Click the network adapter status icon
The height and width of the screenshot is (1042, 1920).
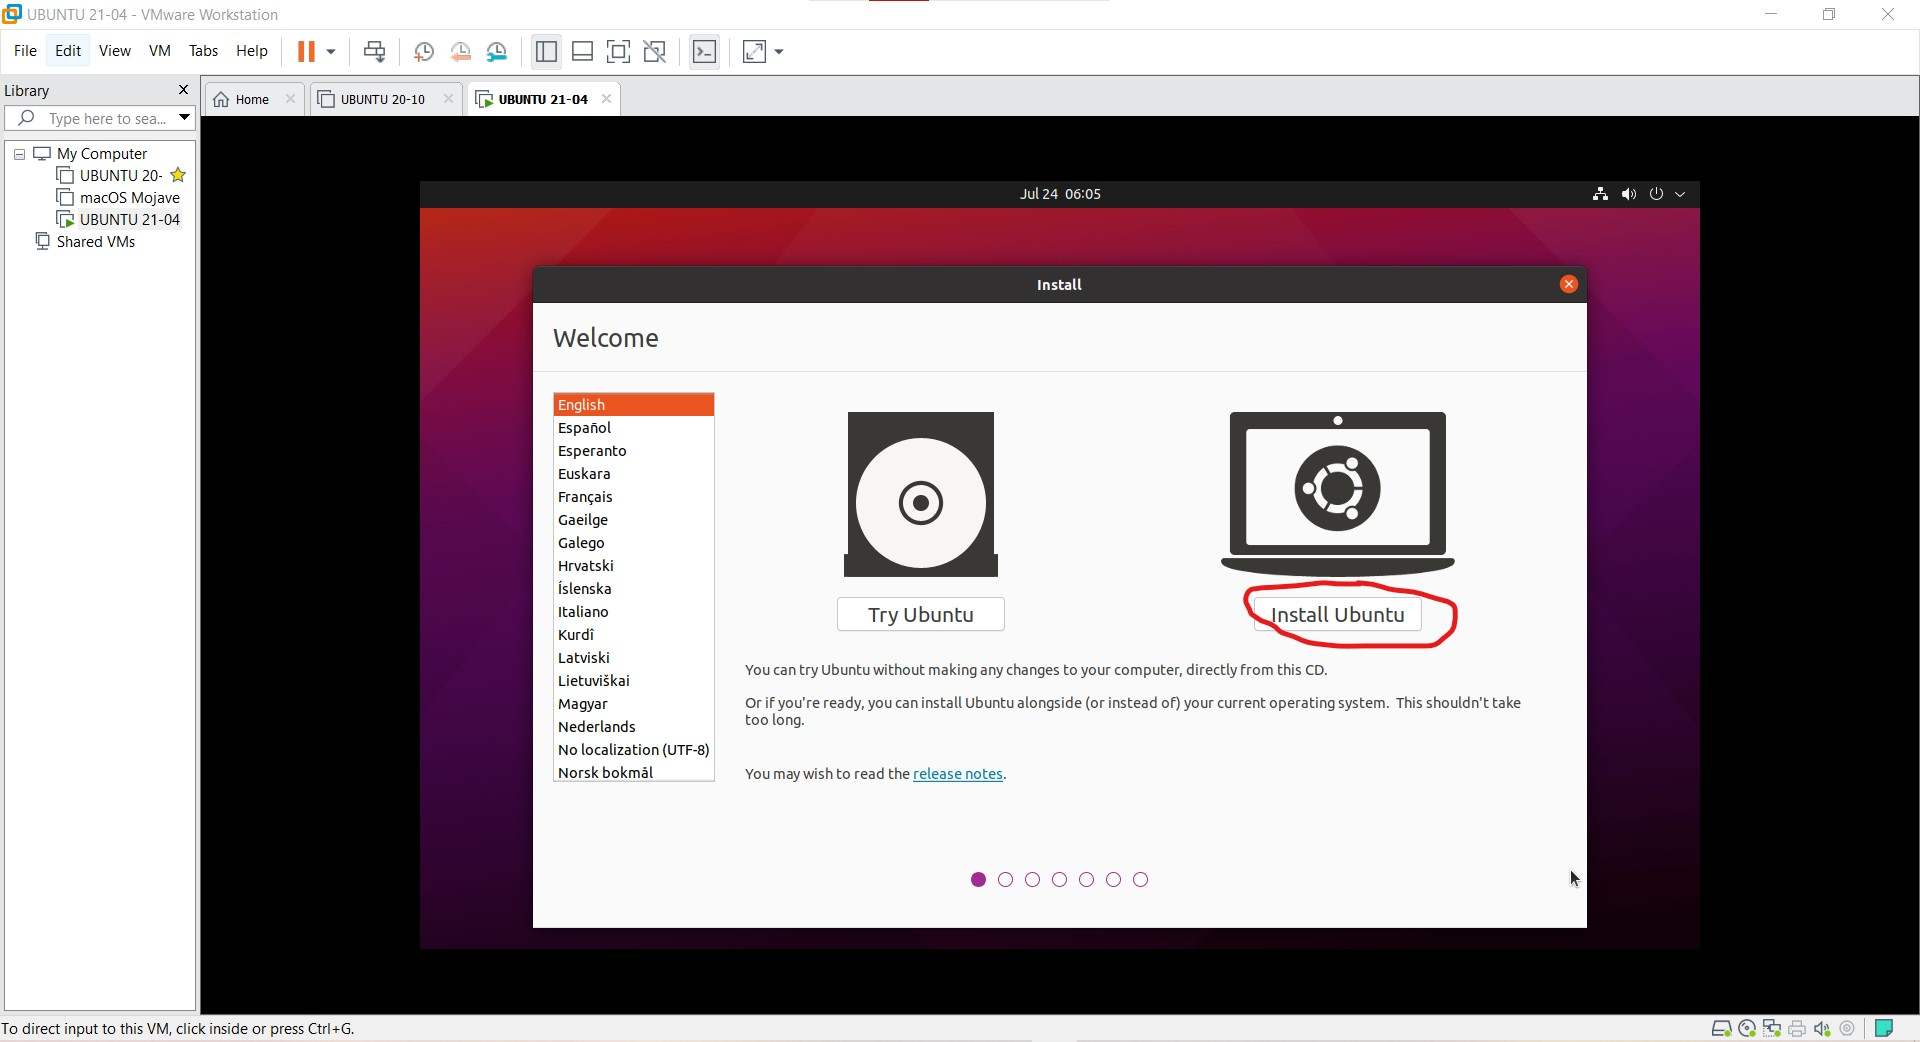[1772, 1028]
